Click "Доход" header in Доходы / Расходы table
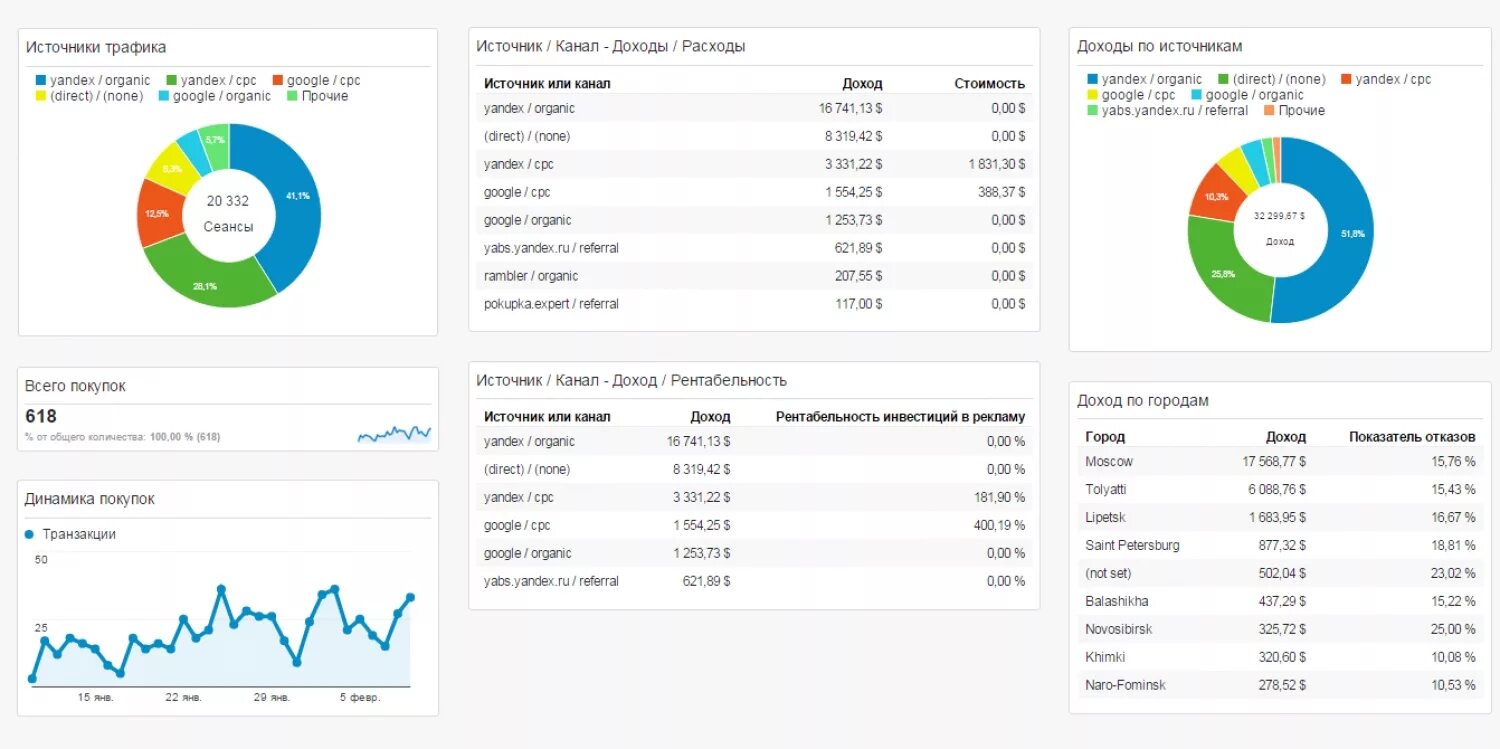Screen dimensions: 1500x749 862,84
